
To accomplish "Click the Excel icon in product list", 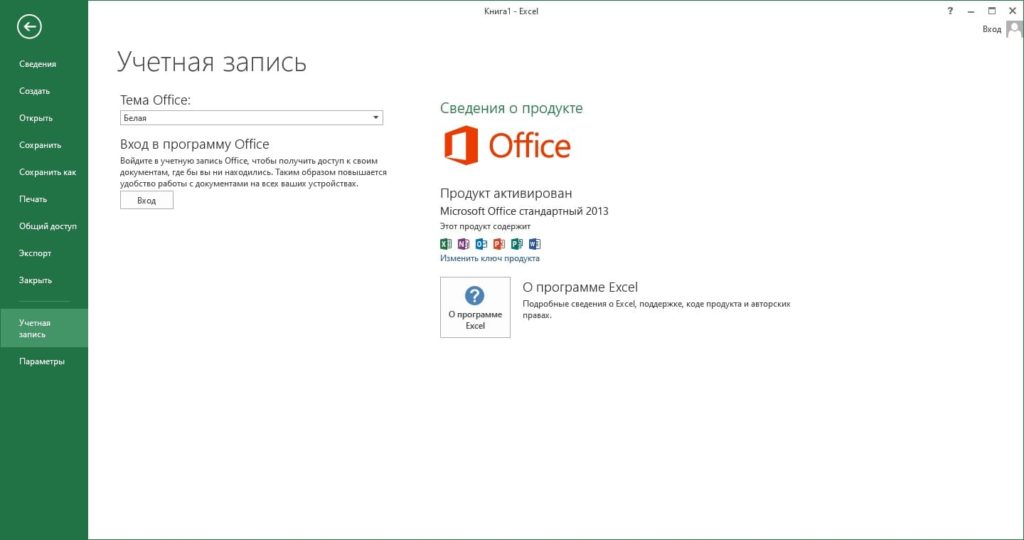I will click(446, 244).
